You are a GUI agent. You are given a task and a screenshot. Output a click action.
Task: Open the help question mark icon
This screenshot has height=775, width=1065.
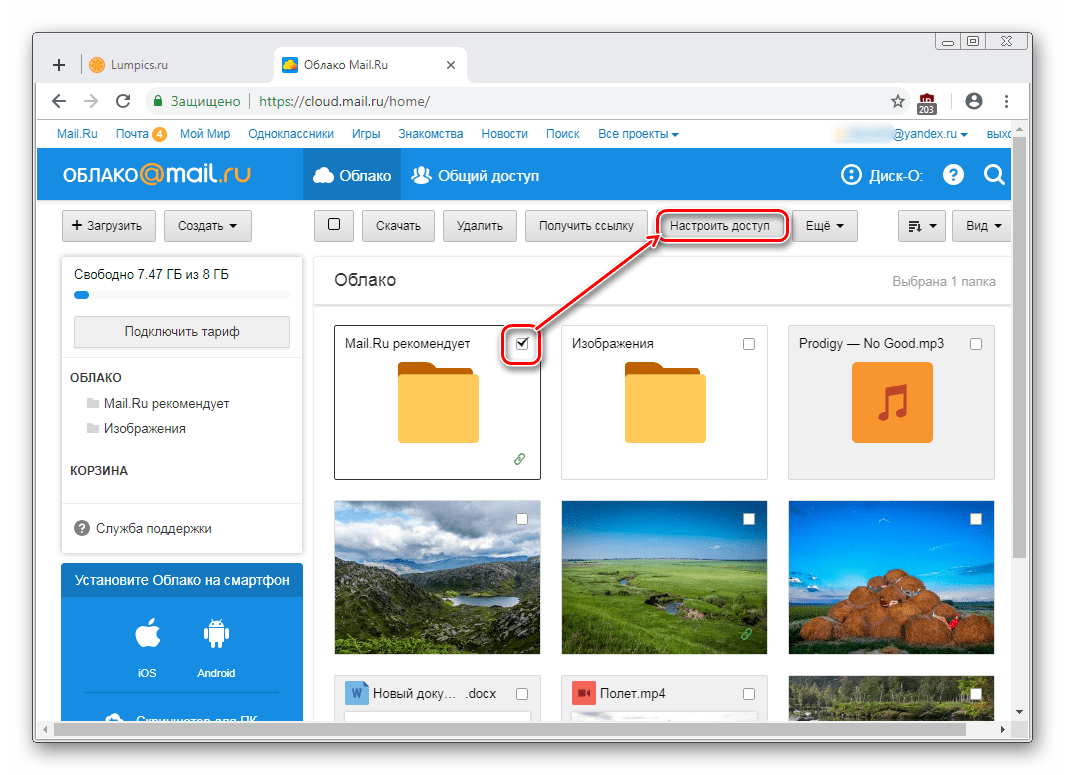coord(953,175)
